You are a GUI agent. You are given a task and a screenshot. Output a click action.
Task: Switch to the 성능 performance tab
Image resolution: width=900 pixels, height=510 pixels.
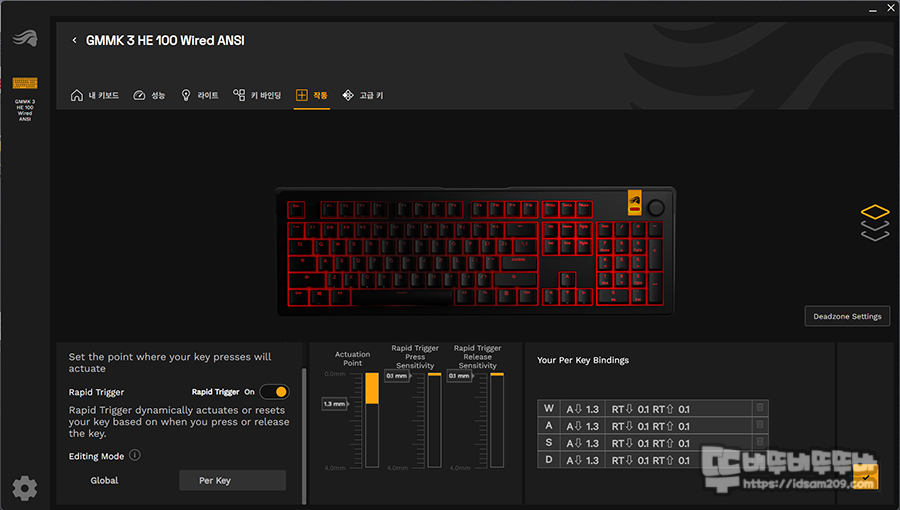[149, 95]
